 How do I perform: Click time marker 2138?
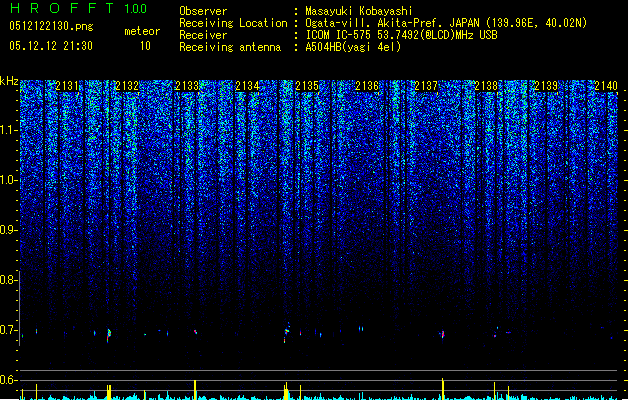coord(486,86)
